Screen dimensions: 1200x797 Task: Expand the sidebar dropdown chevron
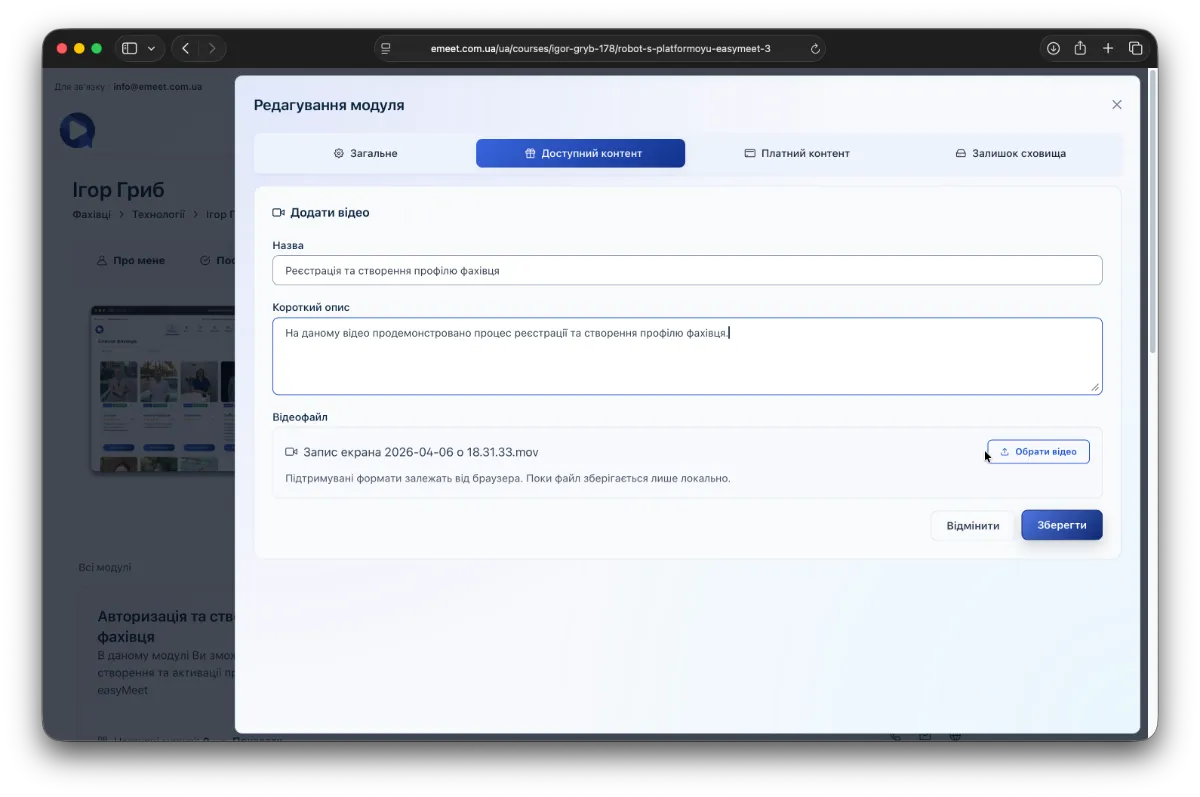click(x=152, y=48)
